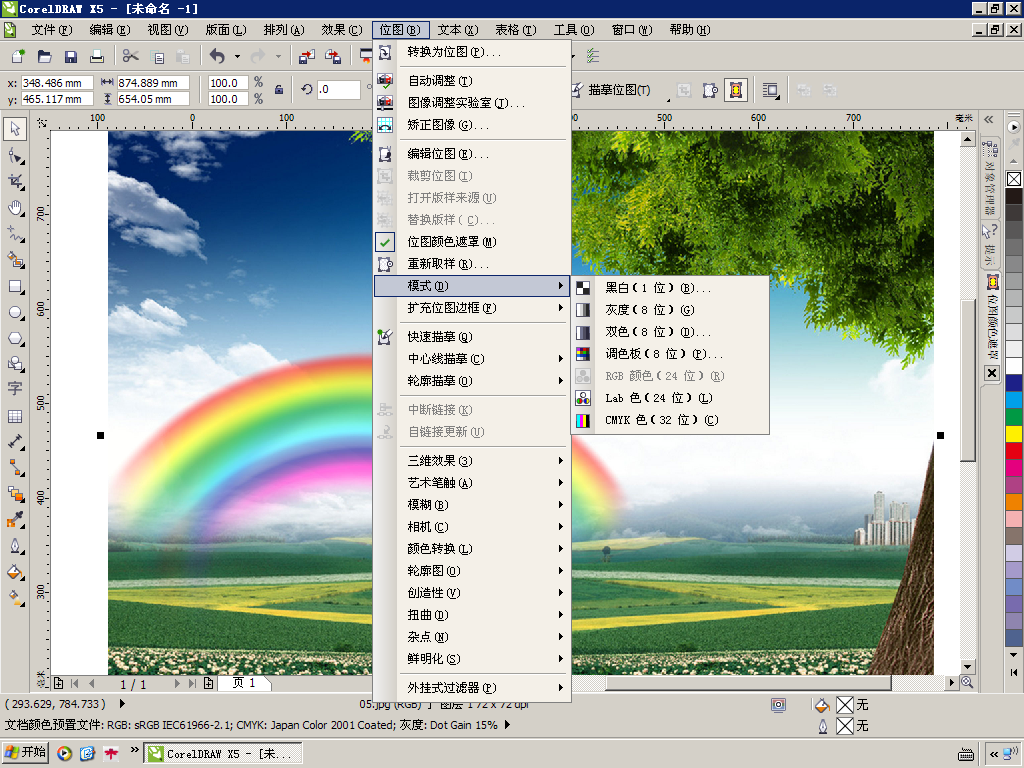This screenshot has height=768, width=1024.
Task: Open the undo history dropdown arrow
Action: pyautogui.click(x=237, y=57)
